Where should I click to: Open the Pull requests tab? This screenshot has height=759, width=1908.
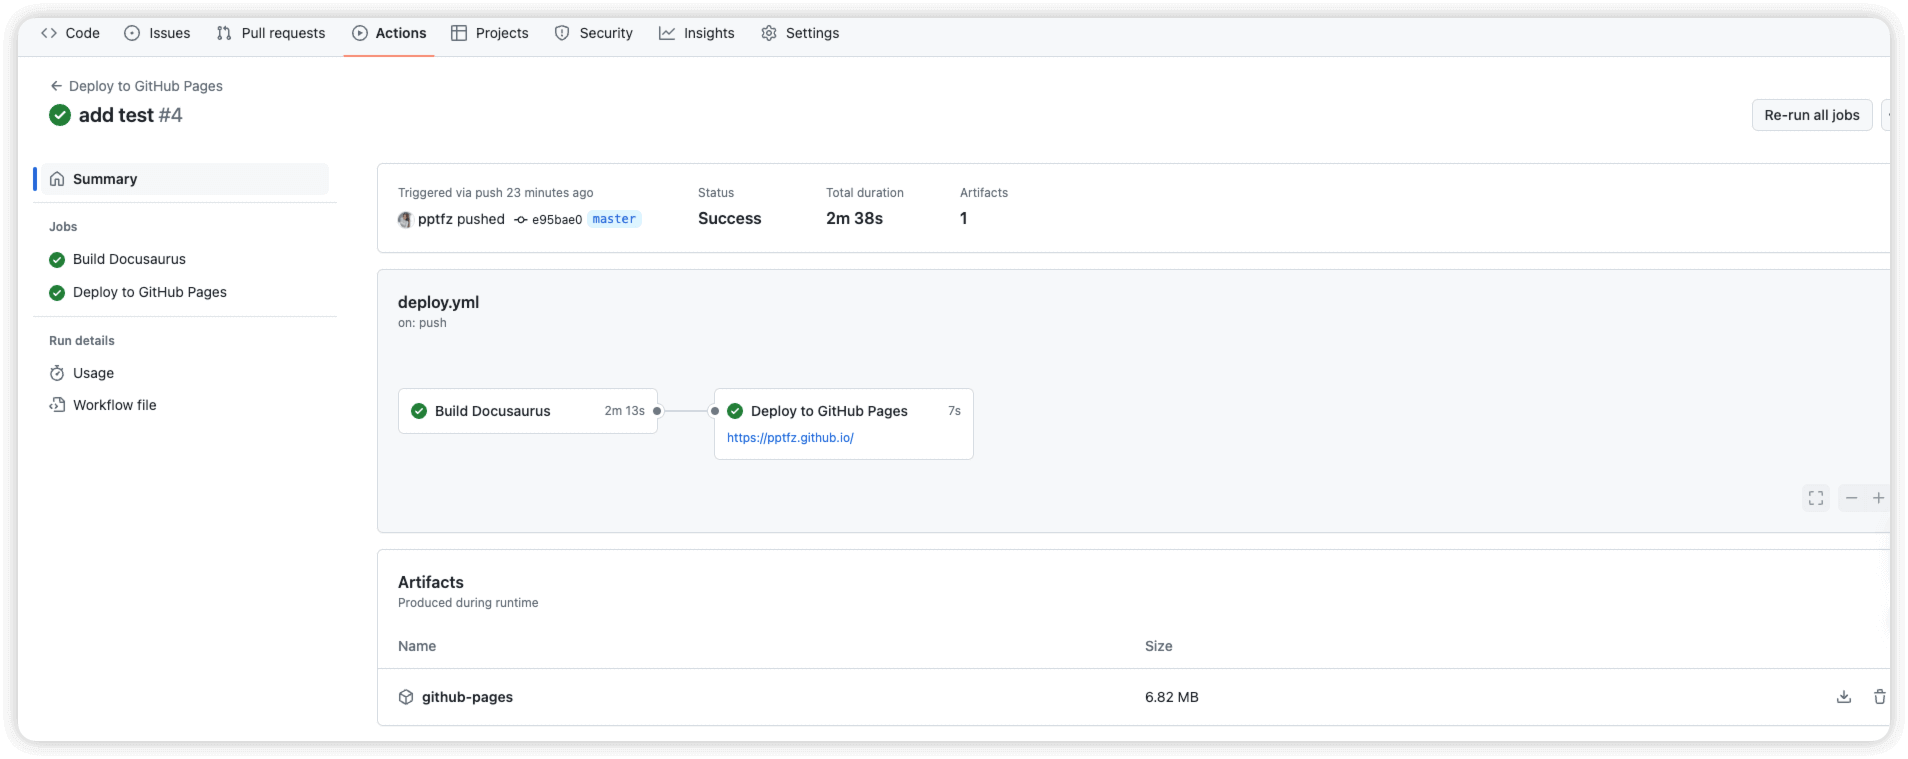click(x=271, y=33)
